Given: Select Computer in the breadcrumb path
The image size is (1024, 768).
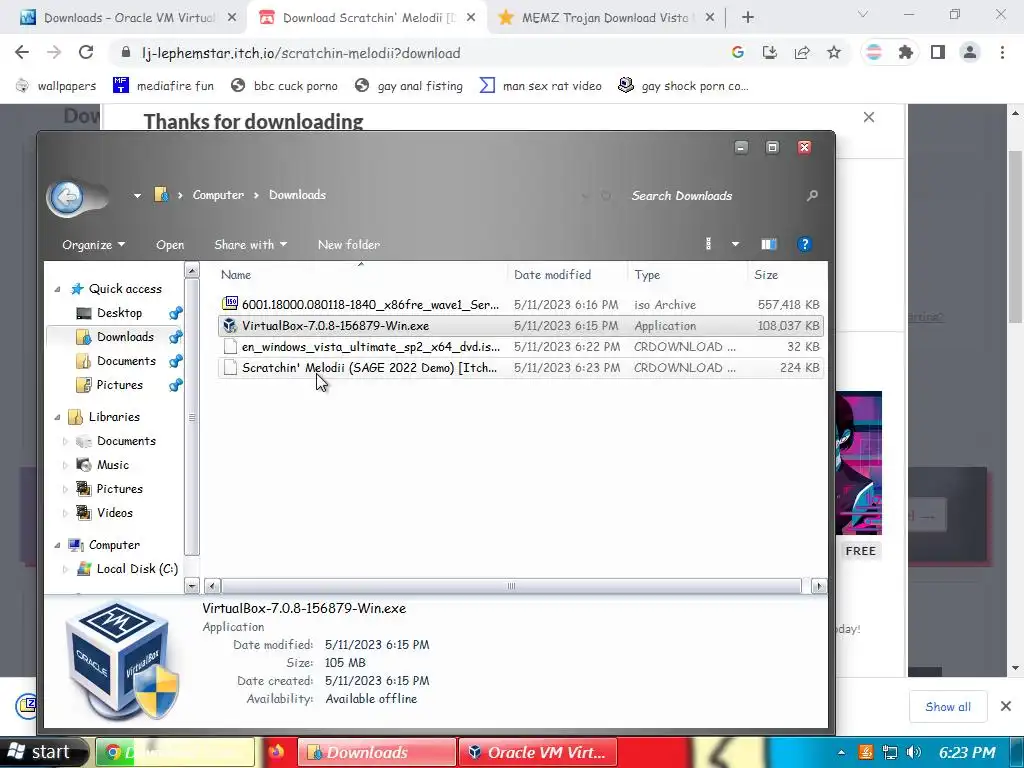Looking at the screenshot, I should tap(218, 195).
